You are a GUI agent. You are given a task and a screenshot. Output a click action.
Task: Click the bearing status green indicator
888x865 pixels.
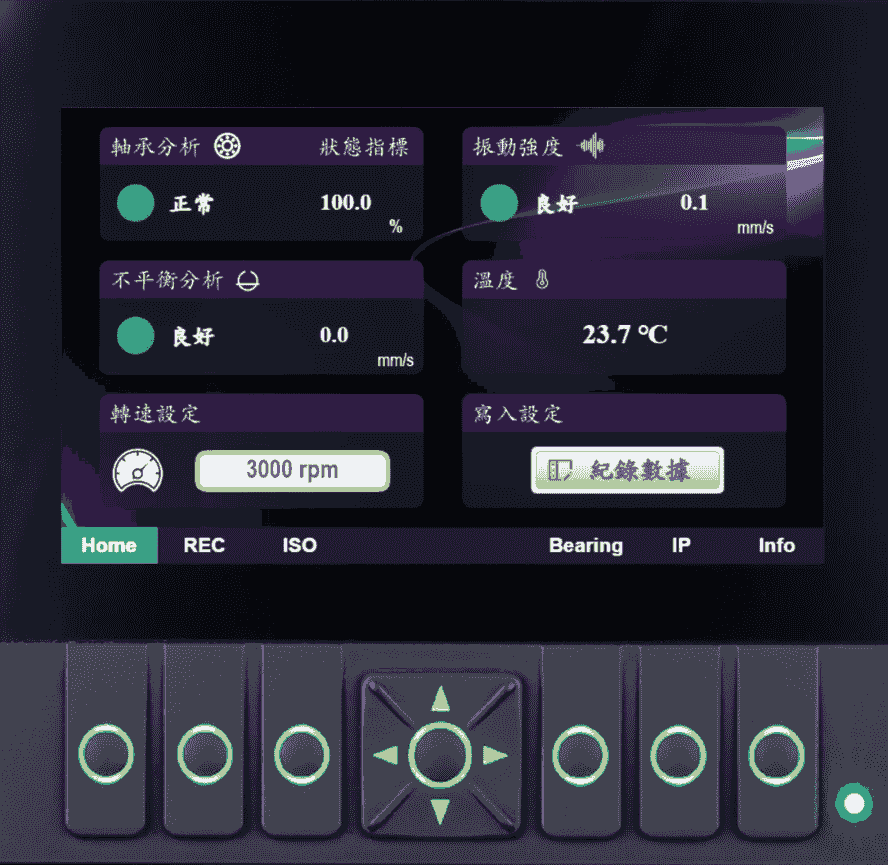tap(136, 203)
